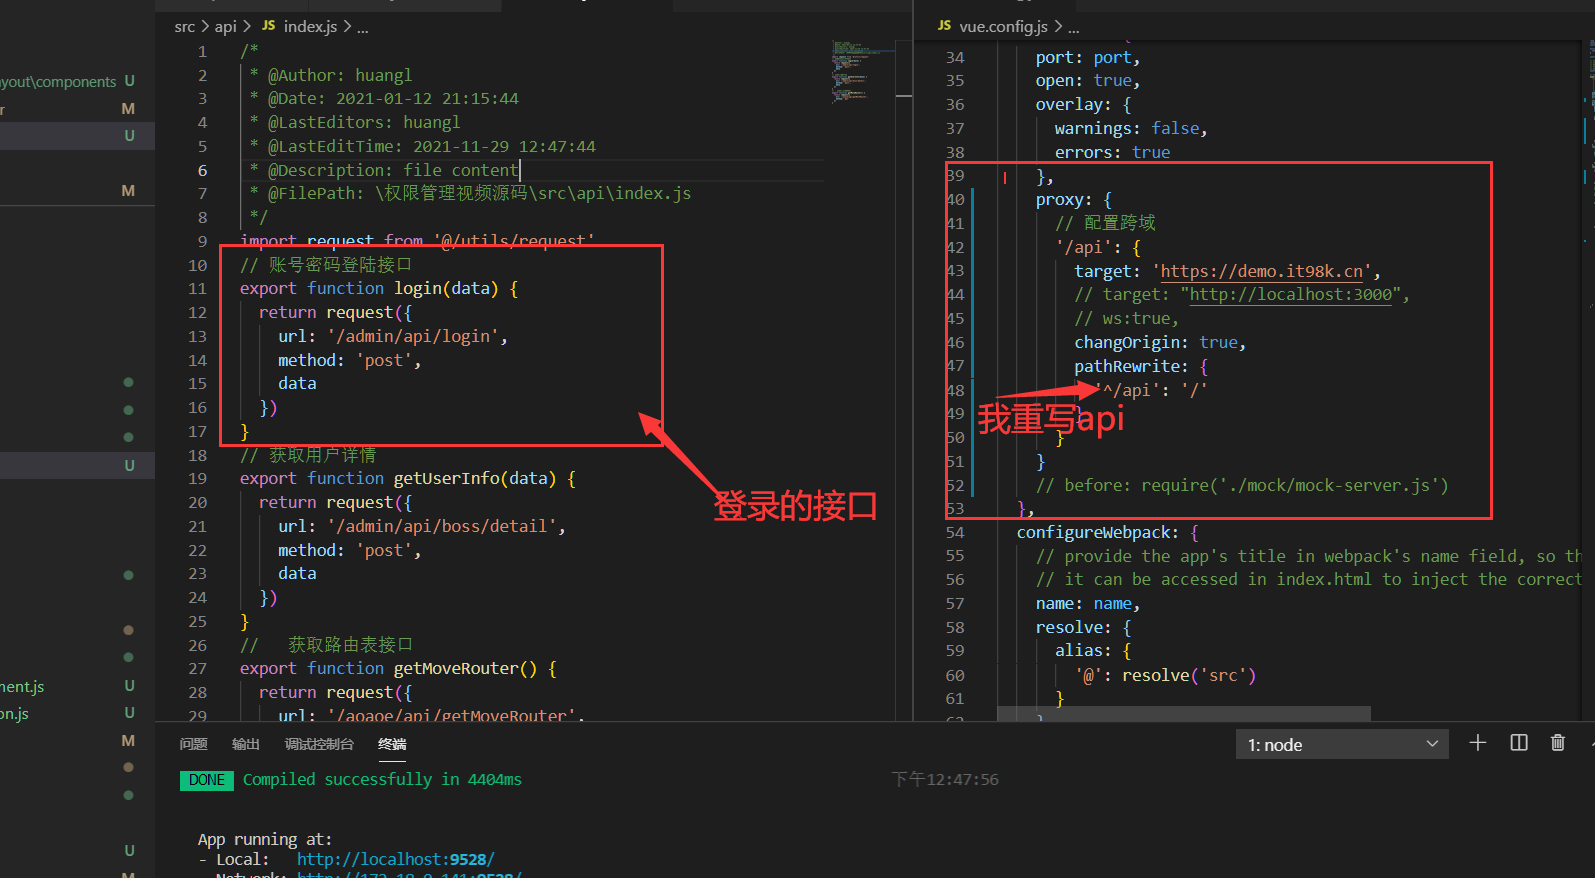1595x878 pixels.
Task: Click 'changOrigin: true' line in vue.config.js
Action: click(1158, 342)
